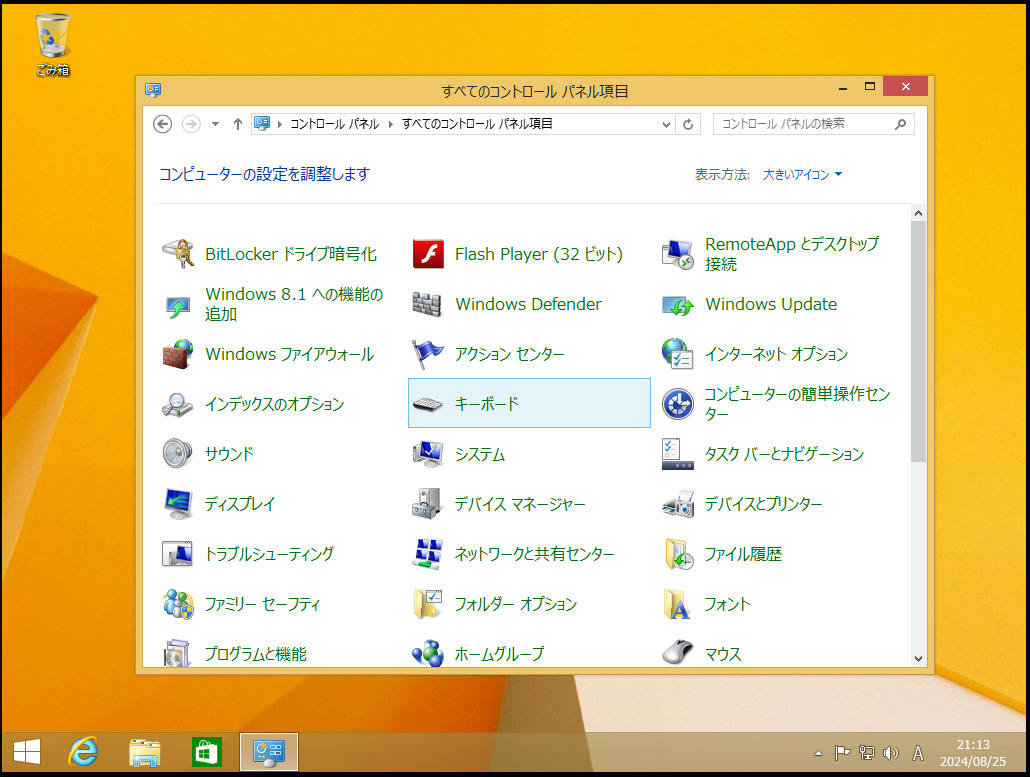Click the すべてのコントロール パネル項目 breadcrumb
Viewport: 1030px width, 777px height.
pos(477,124)
